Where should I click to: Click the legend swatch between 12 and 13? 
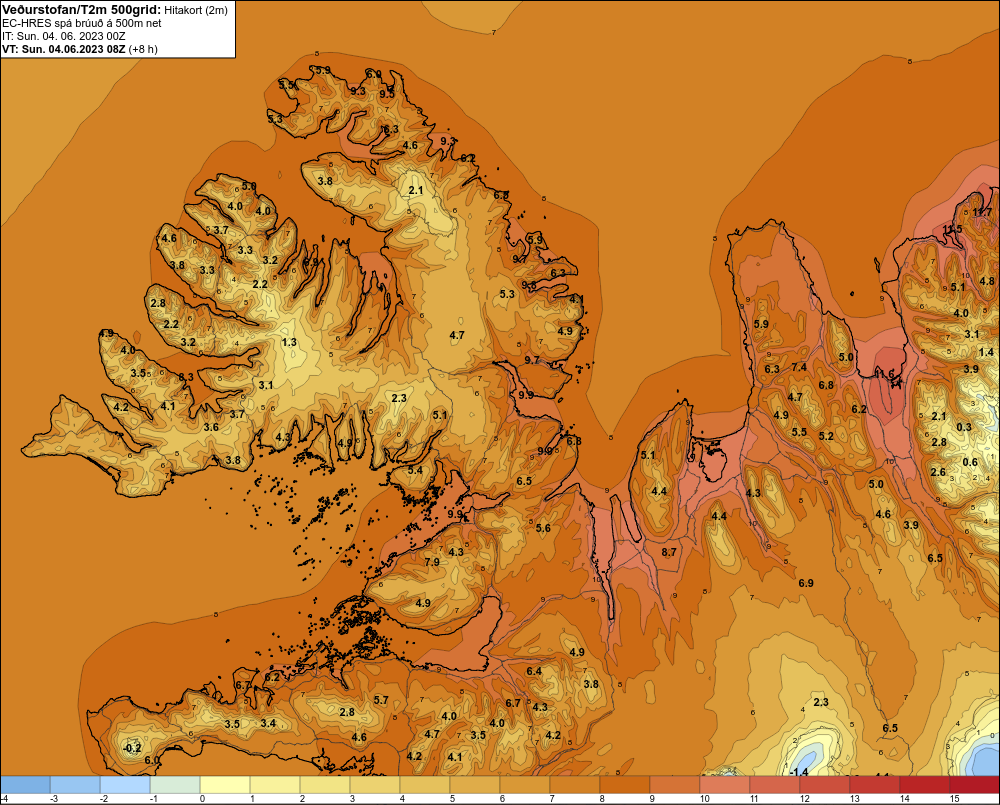pyautogui.click(x=825, y=784)
